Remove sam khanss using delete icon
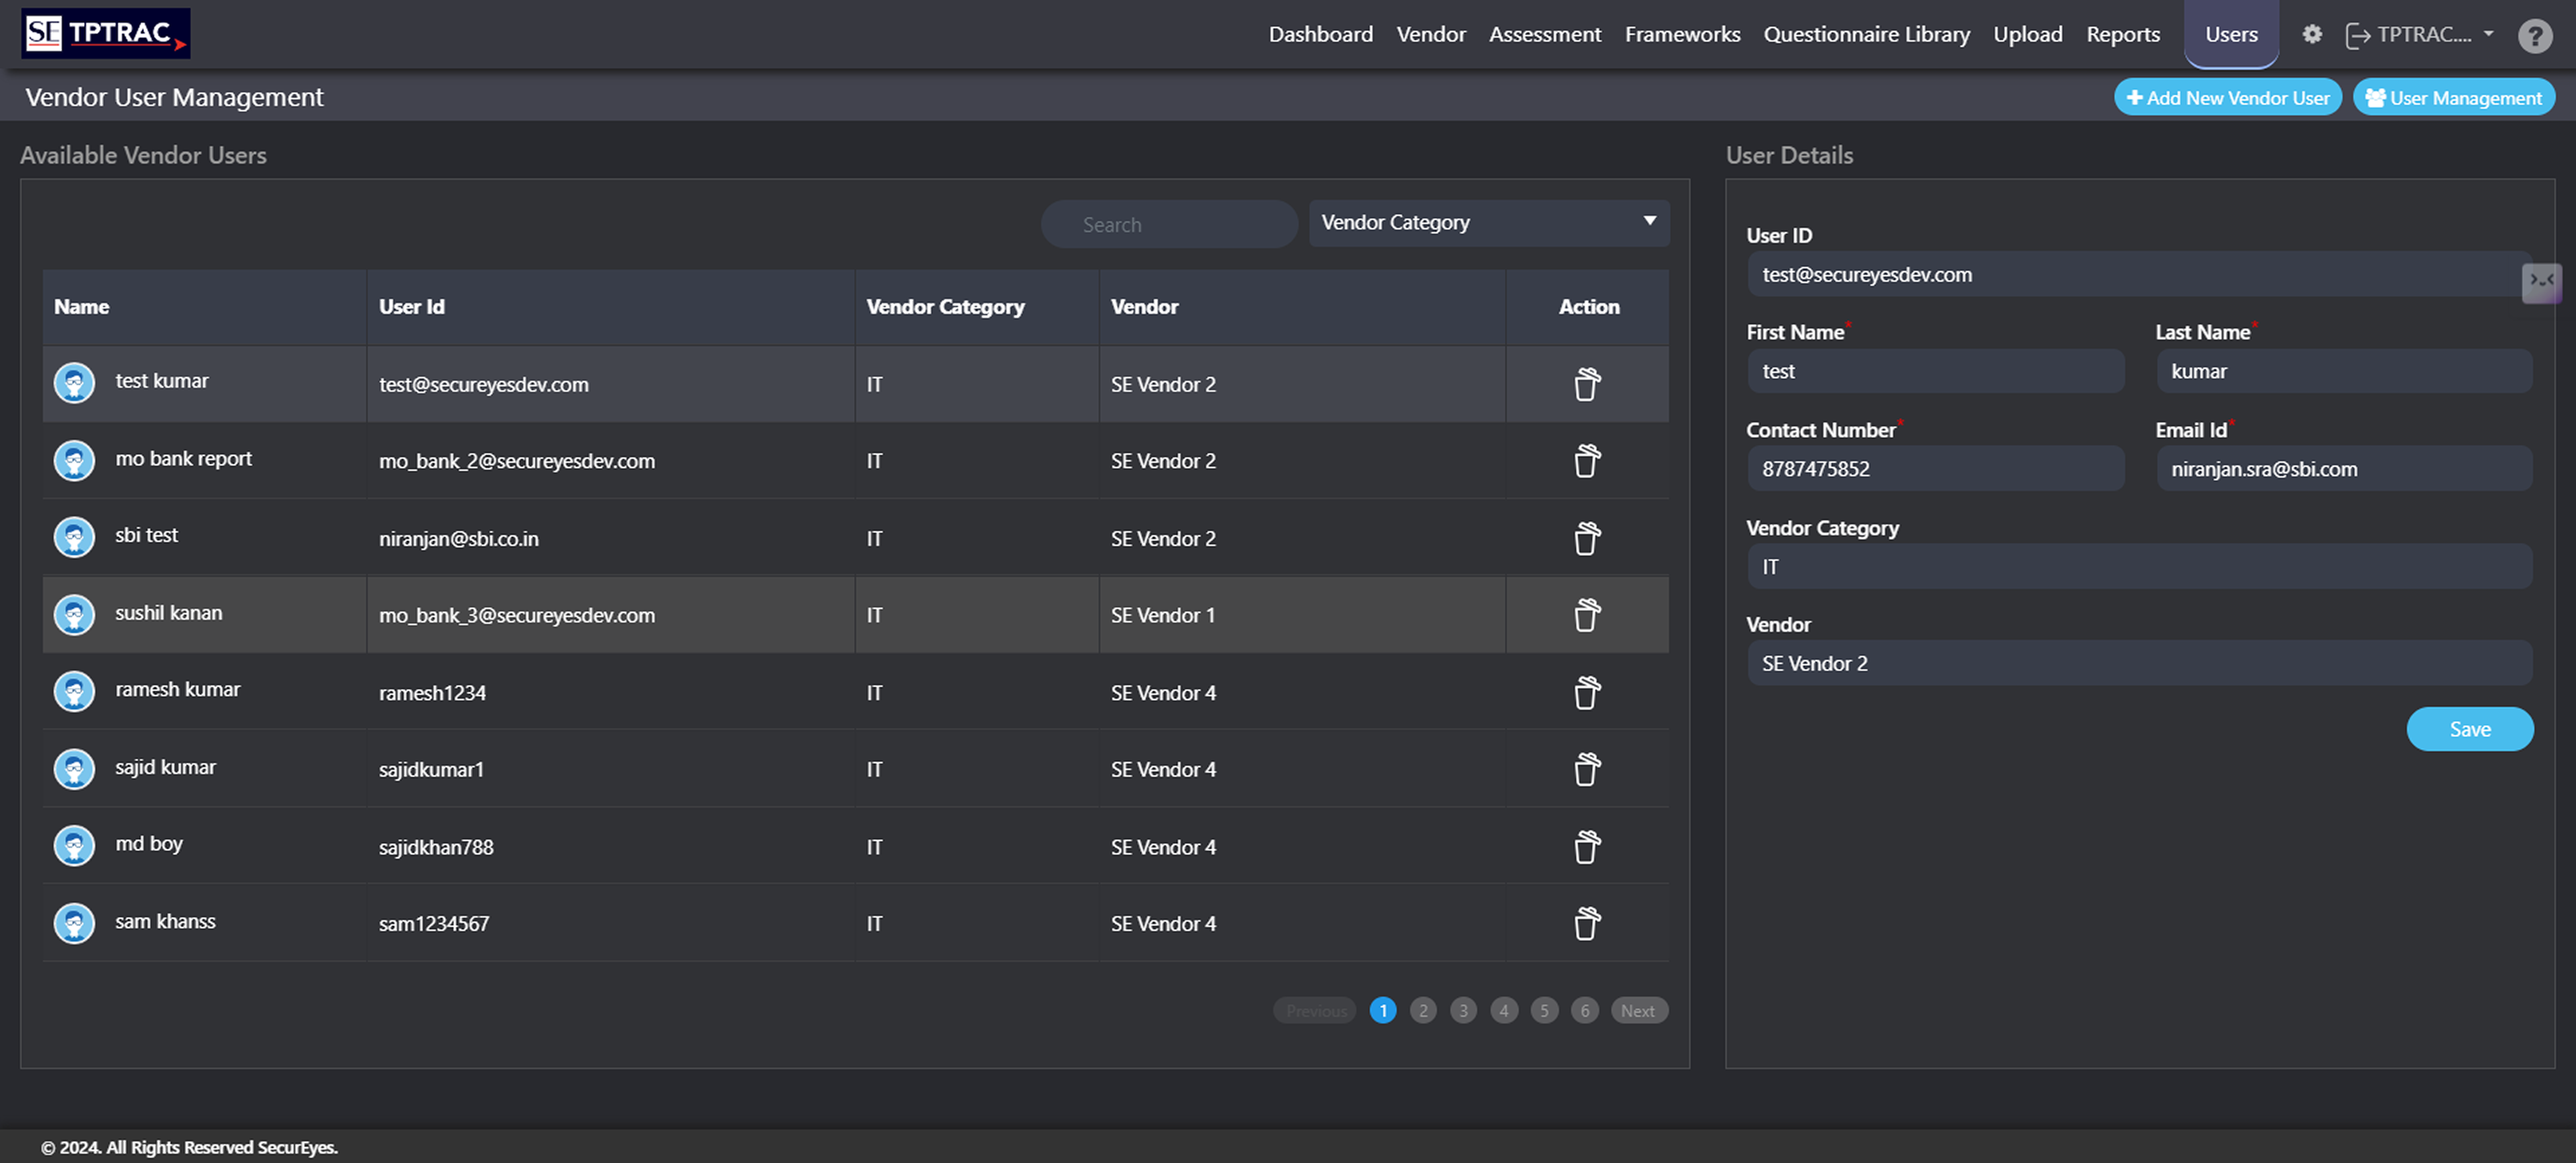Viewport: 2576px width, 1163px height. point(1587,923)
